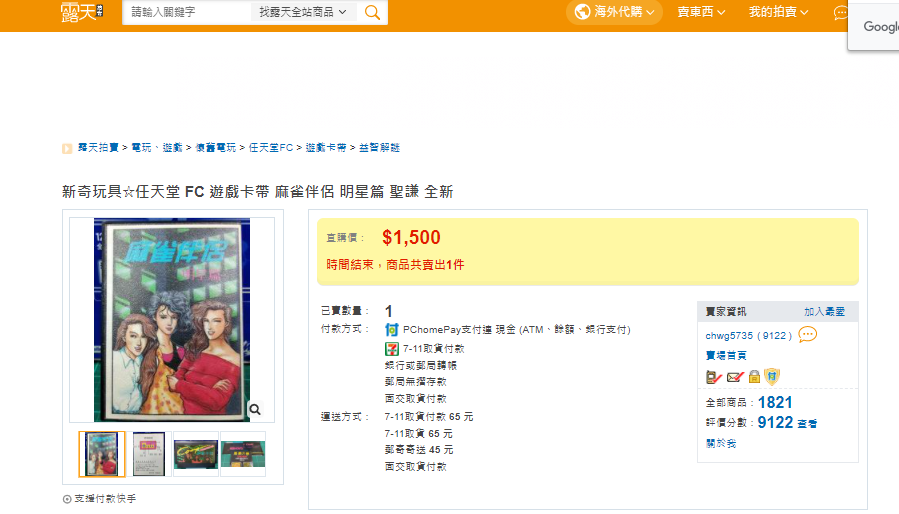Select fourth thumbnail image
Screen dimensions: 899x514
click(243, 454)
